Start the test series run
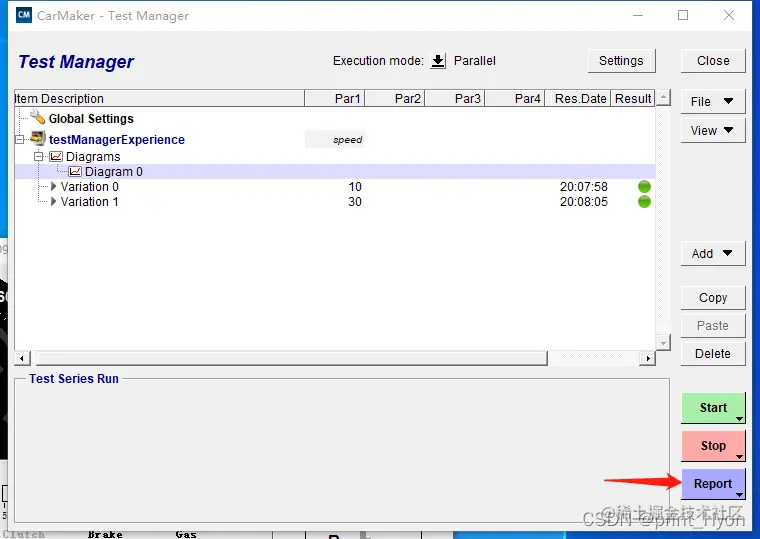 pos(712,408)
